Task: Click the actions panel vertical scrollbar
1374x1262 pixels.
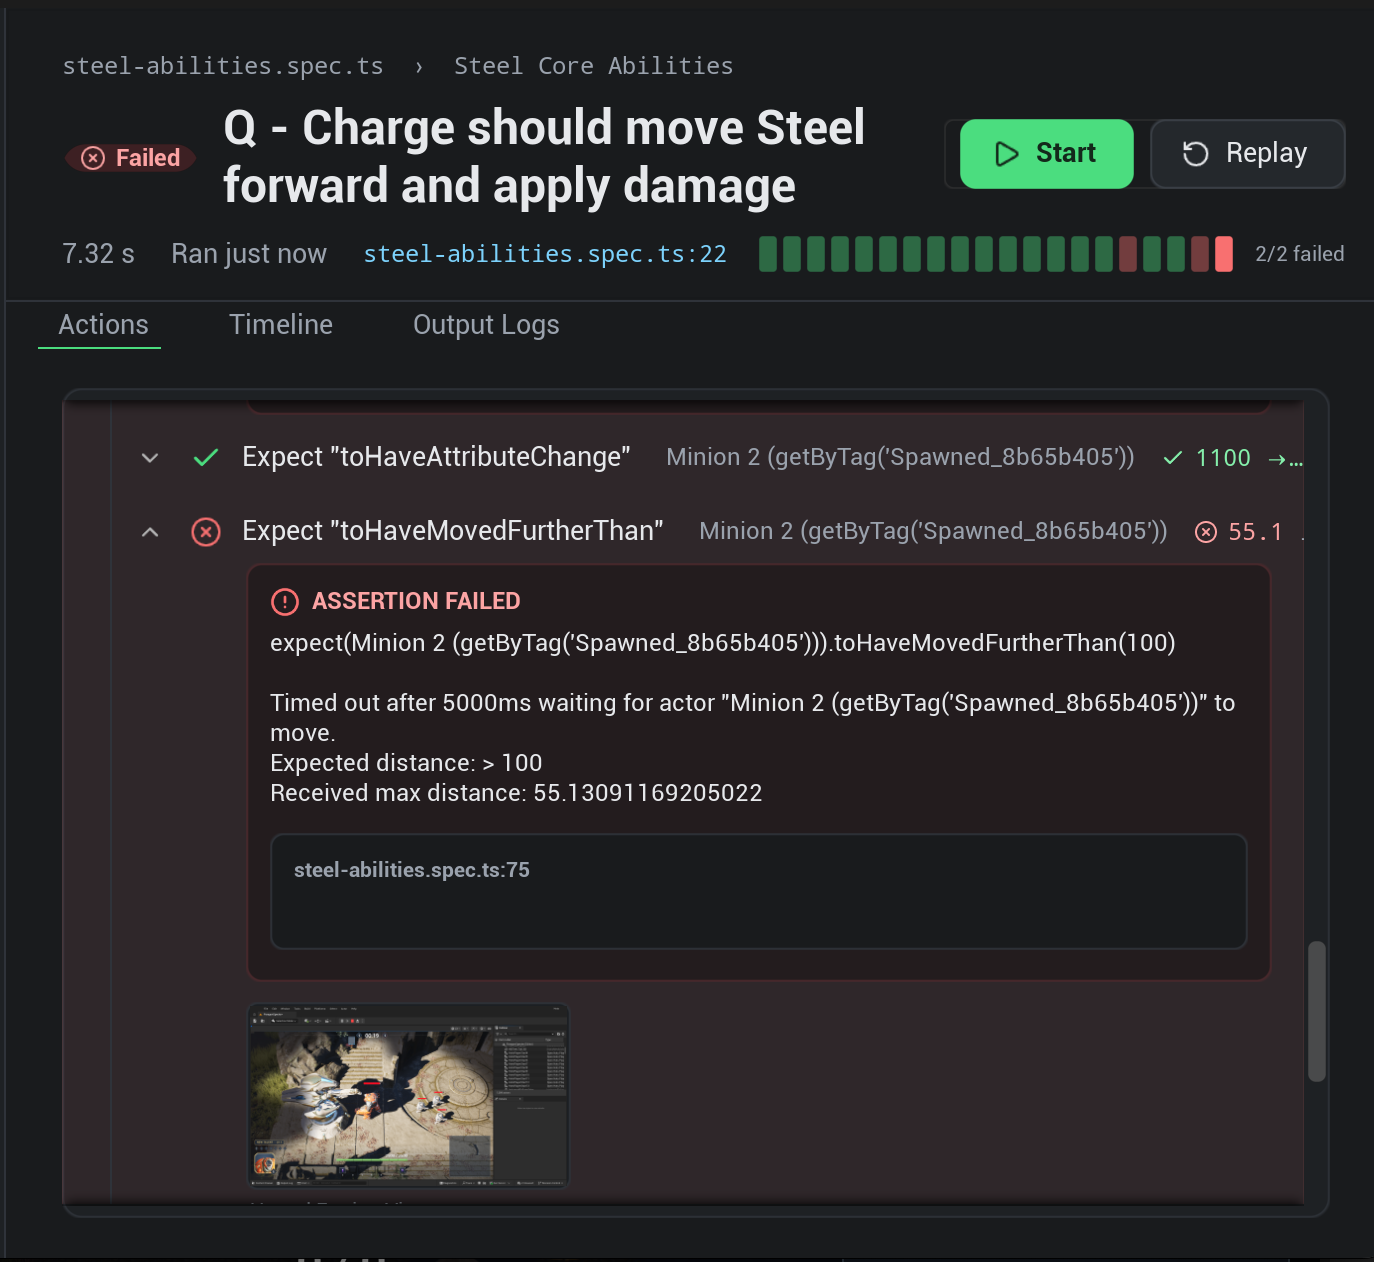Action: click(1317, 1011)
